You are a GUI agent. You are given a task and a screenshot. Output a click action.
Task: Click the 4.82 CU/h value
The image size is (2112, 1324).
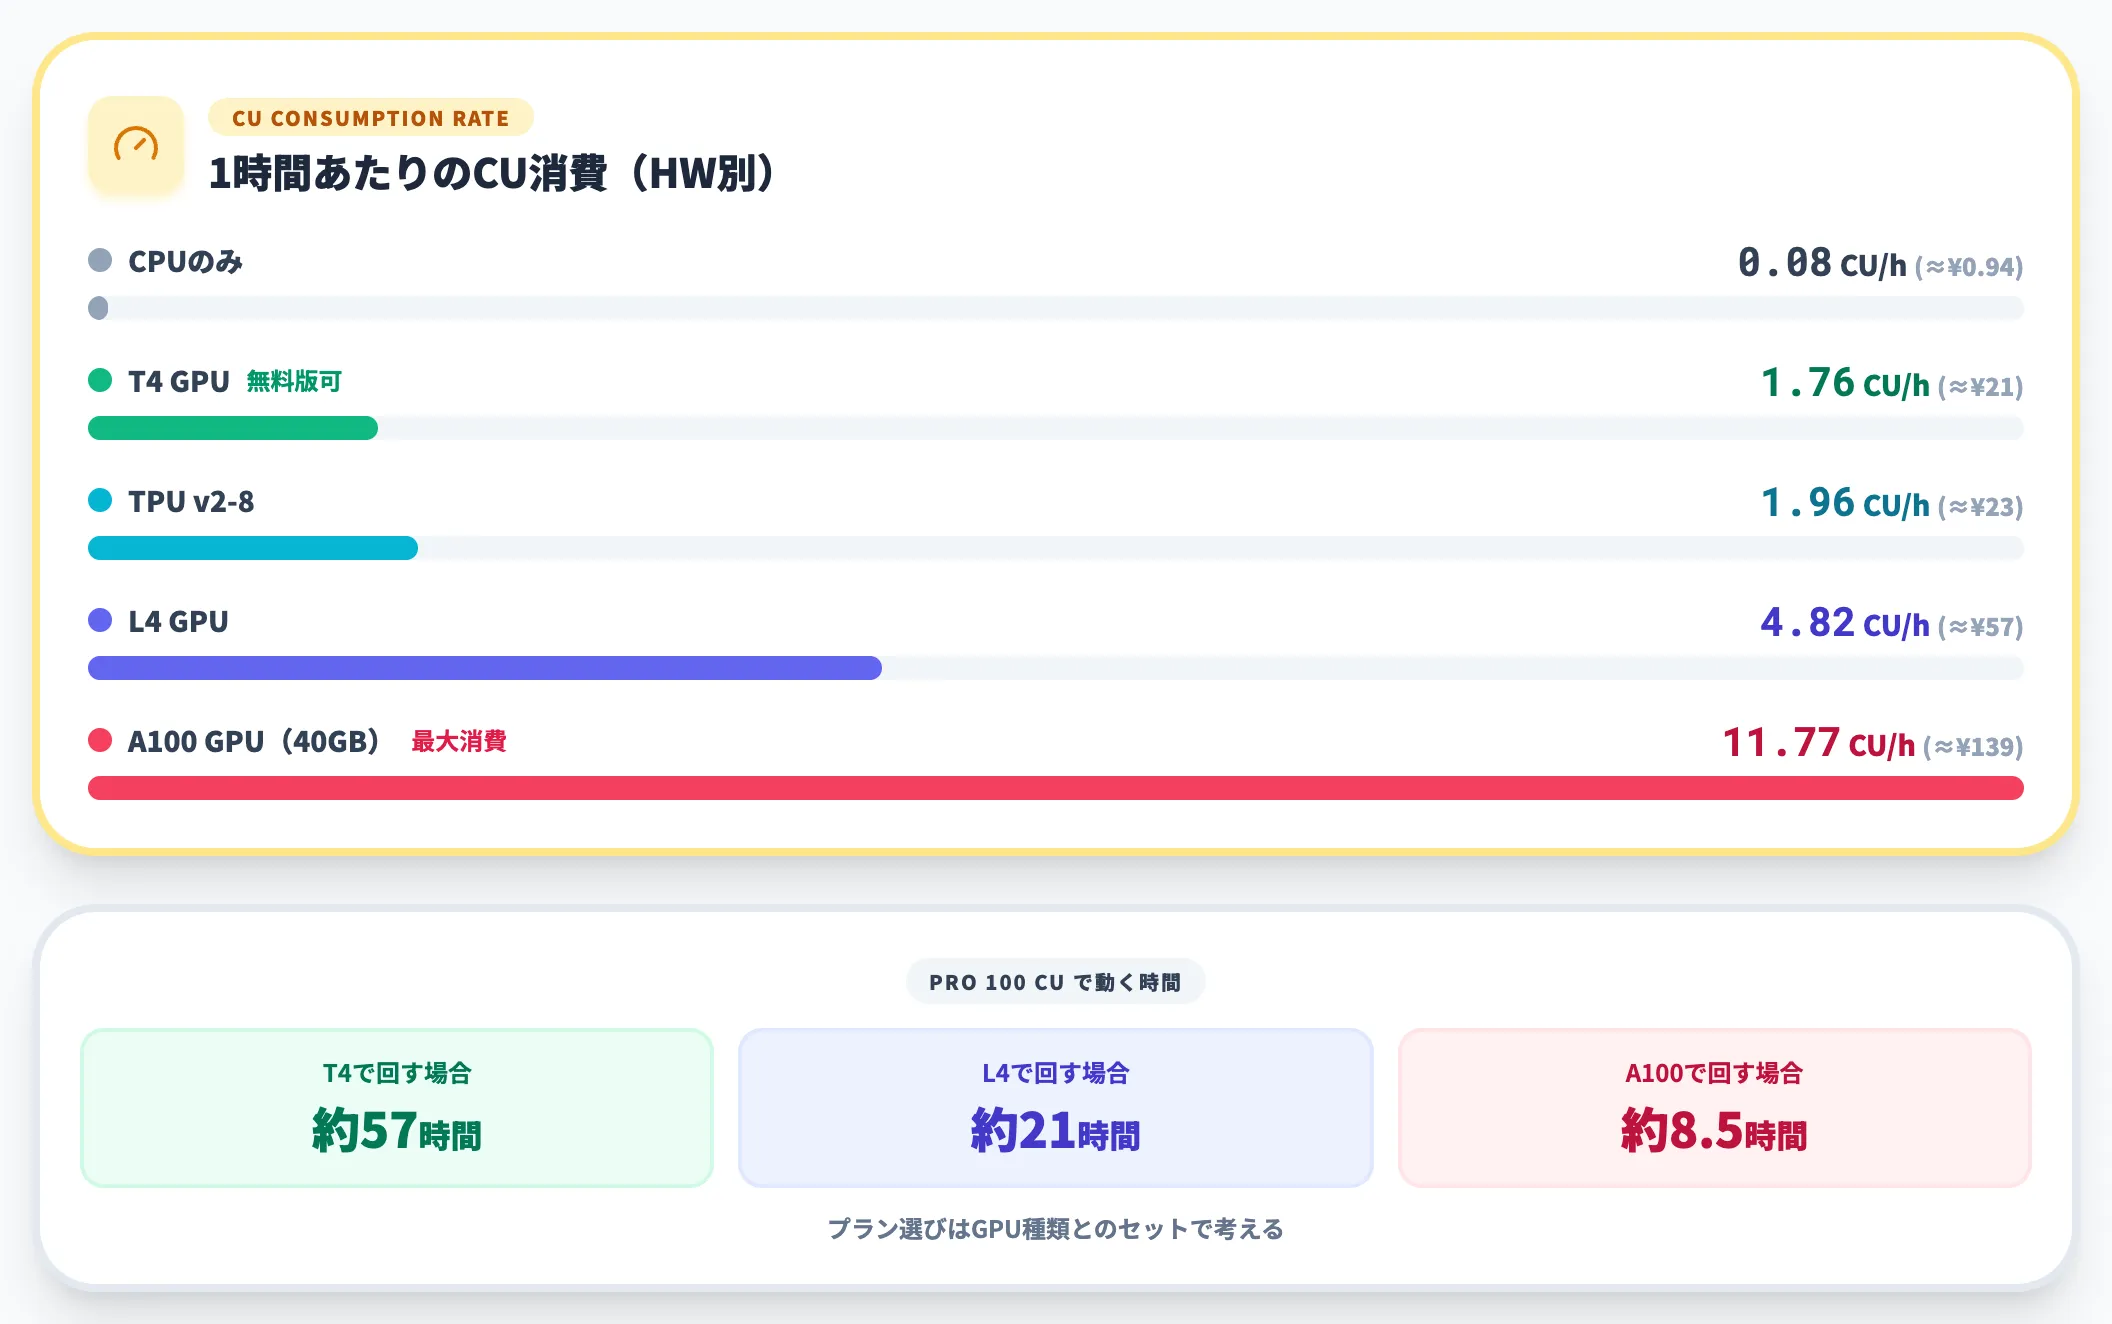pos(1845,624)
